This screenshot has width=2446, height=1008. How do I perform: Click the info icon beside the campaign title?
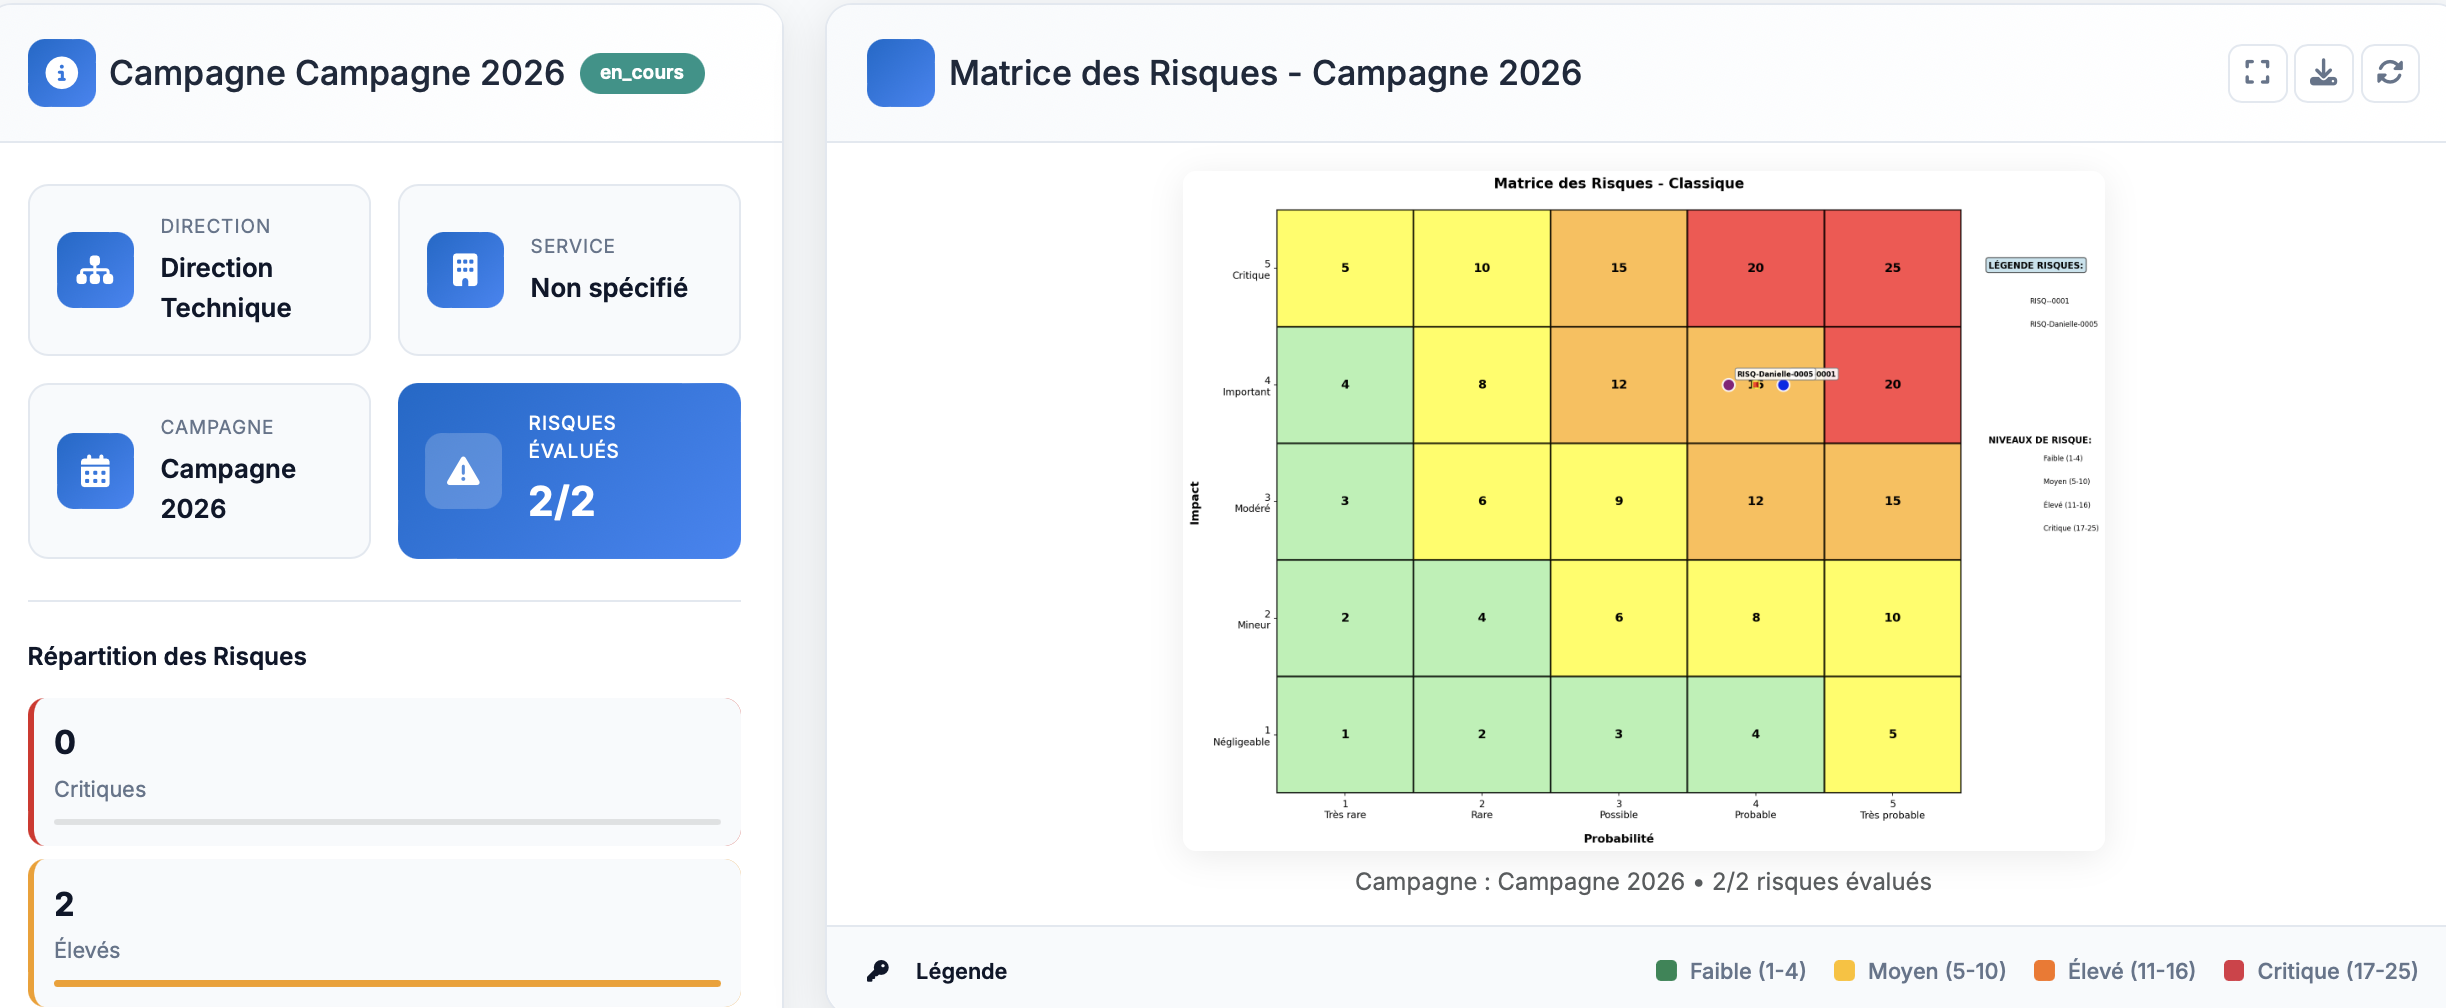[x=61, y=73]
